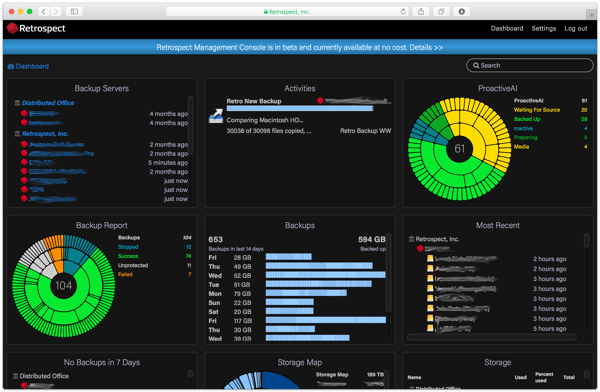
Task: Open Safari's share button
Action: [421, 11]
